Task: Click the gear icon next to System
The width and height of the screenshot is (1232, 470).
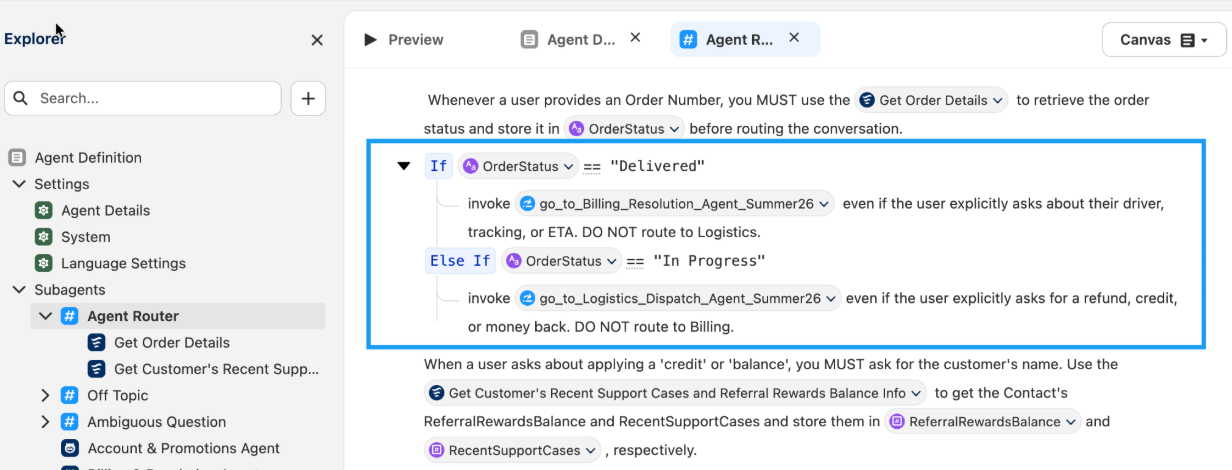Action: [x=43, y=237]
